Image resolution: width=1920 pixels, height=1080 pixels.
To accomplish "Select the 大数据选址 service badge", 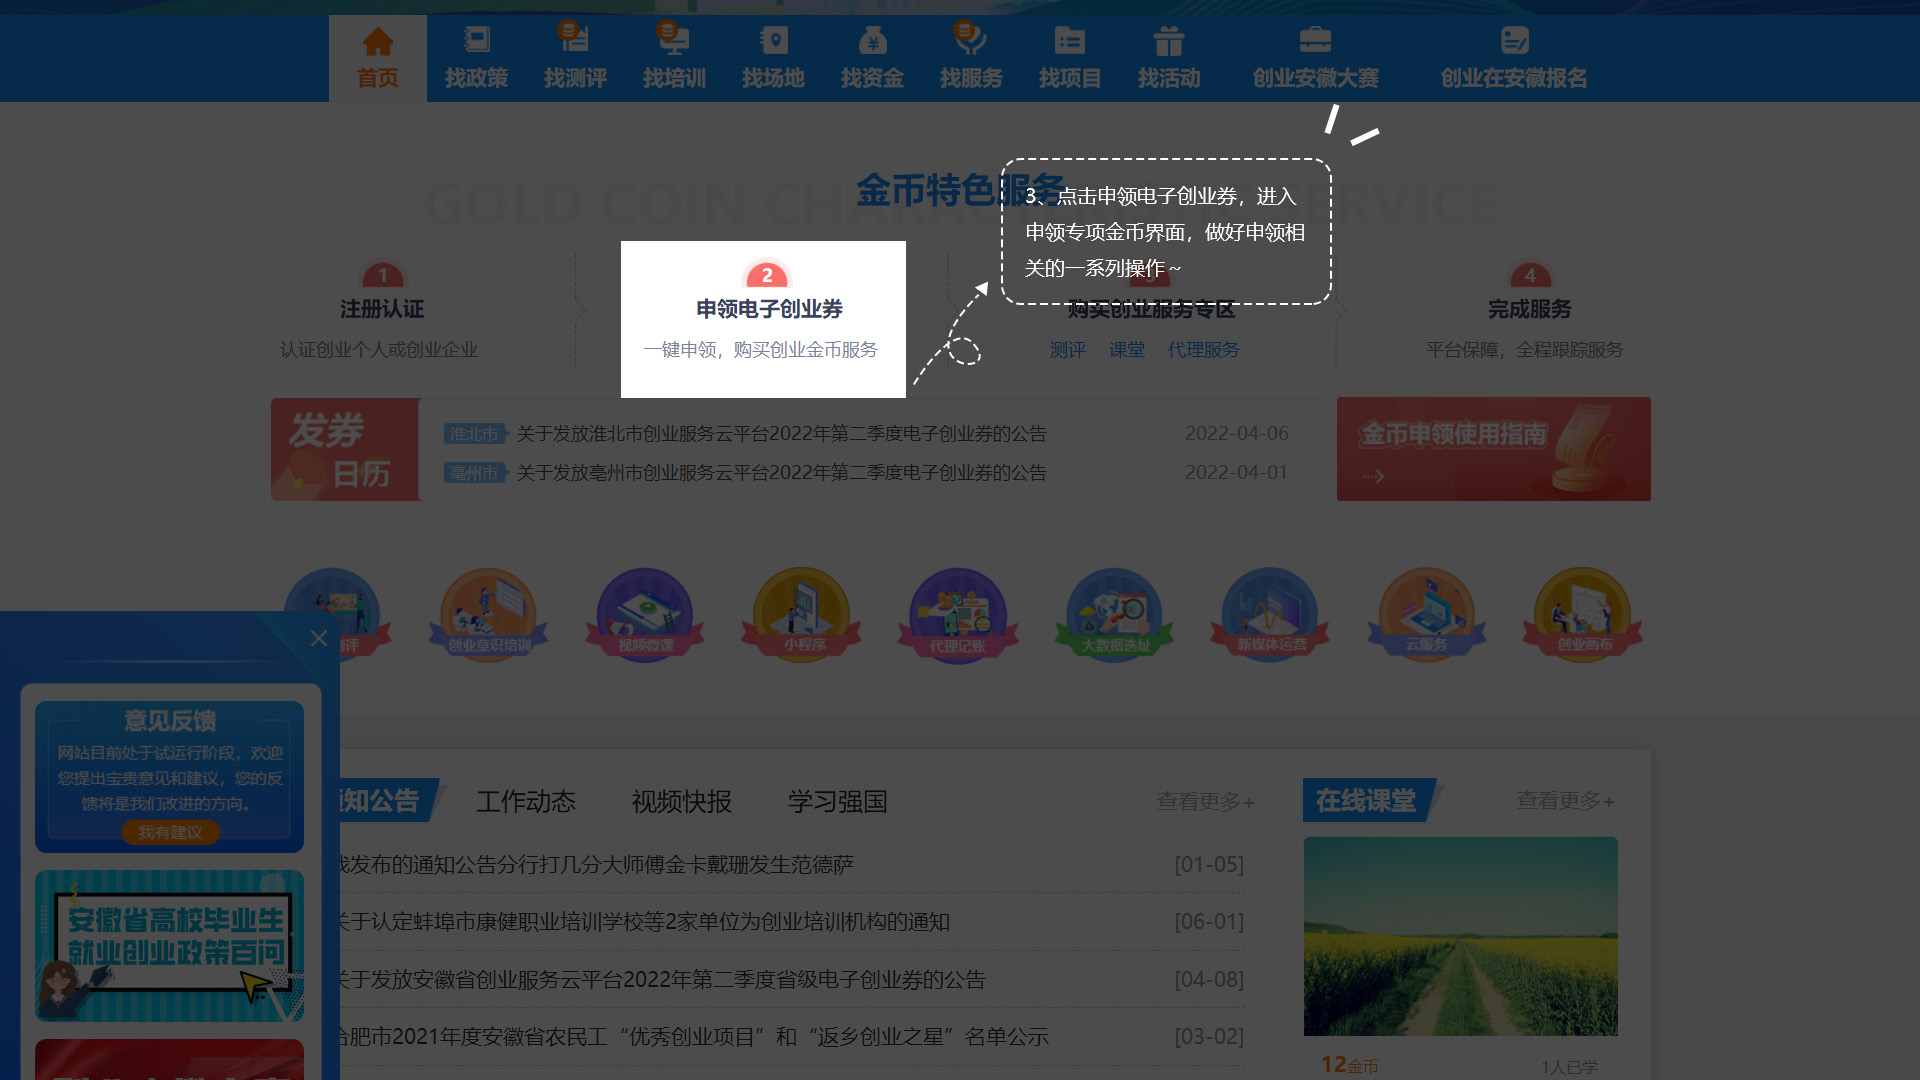I will pos(1114,614).
